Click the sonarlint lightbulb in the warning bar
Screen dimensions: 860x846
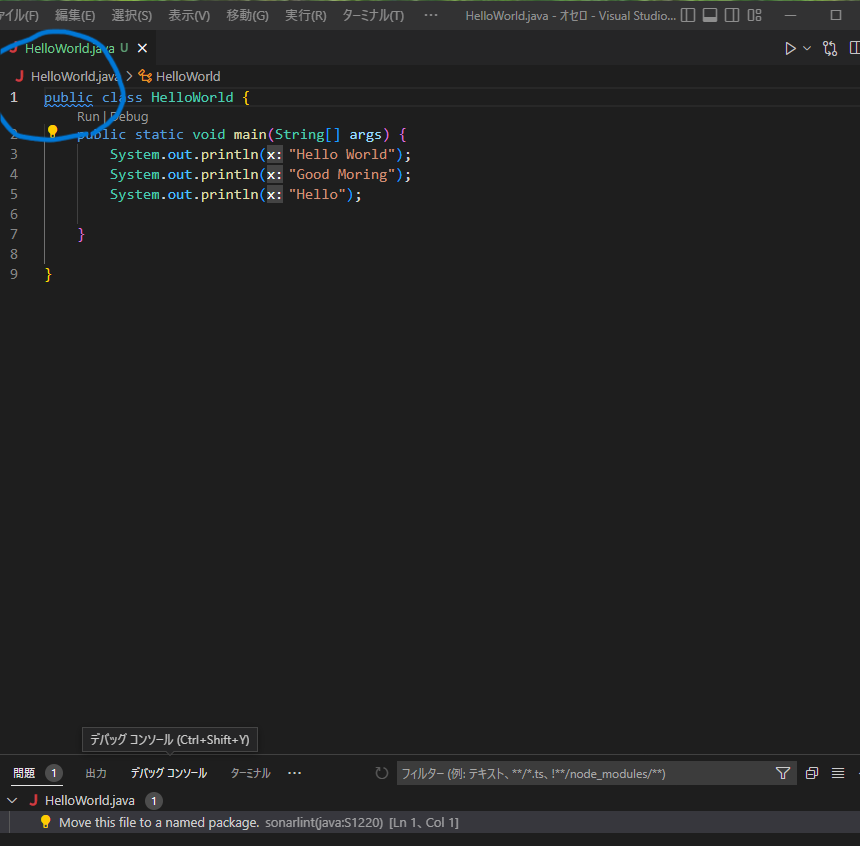click(44, 821)
